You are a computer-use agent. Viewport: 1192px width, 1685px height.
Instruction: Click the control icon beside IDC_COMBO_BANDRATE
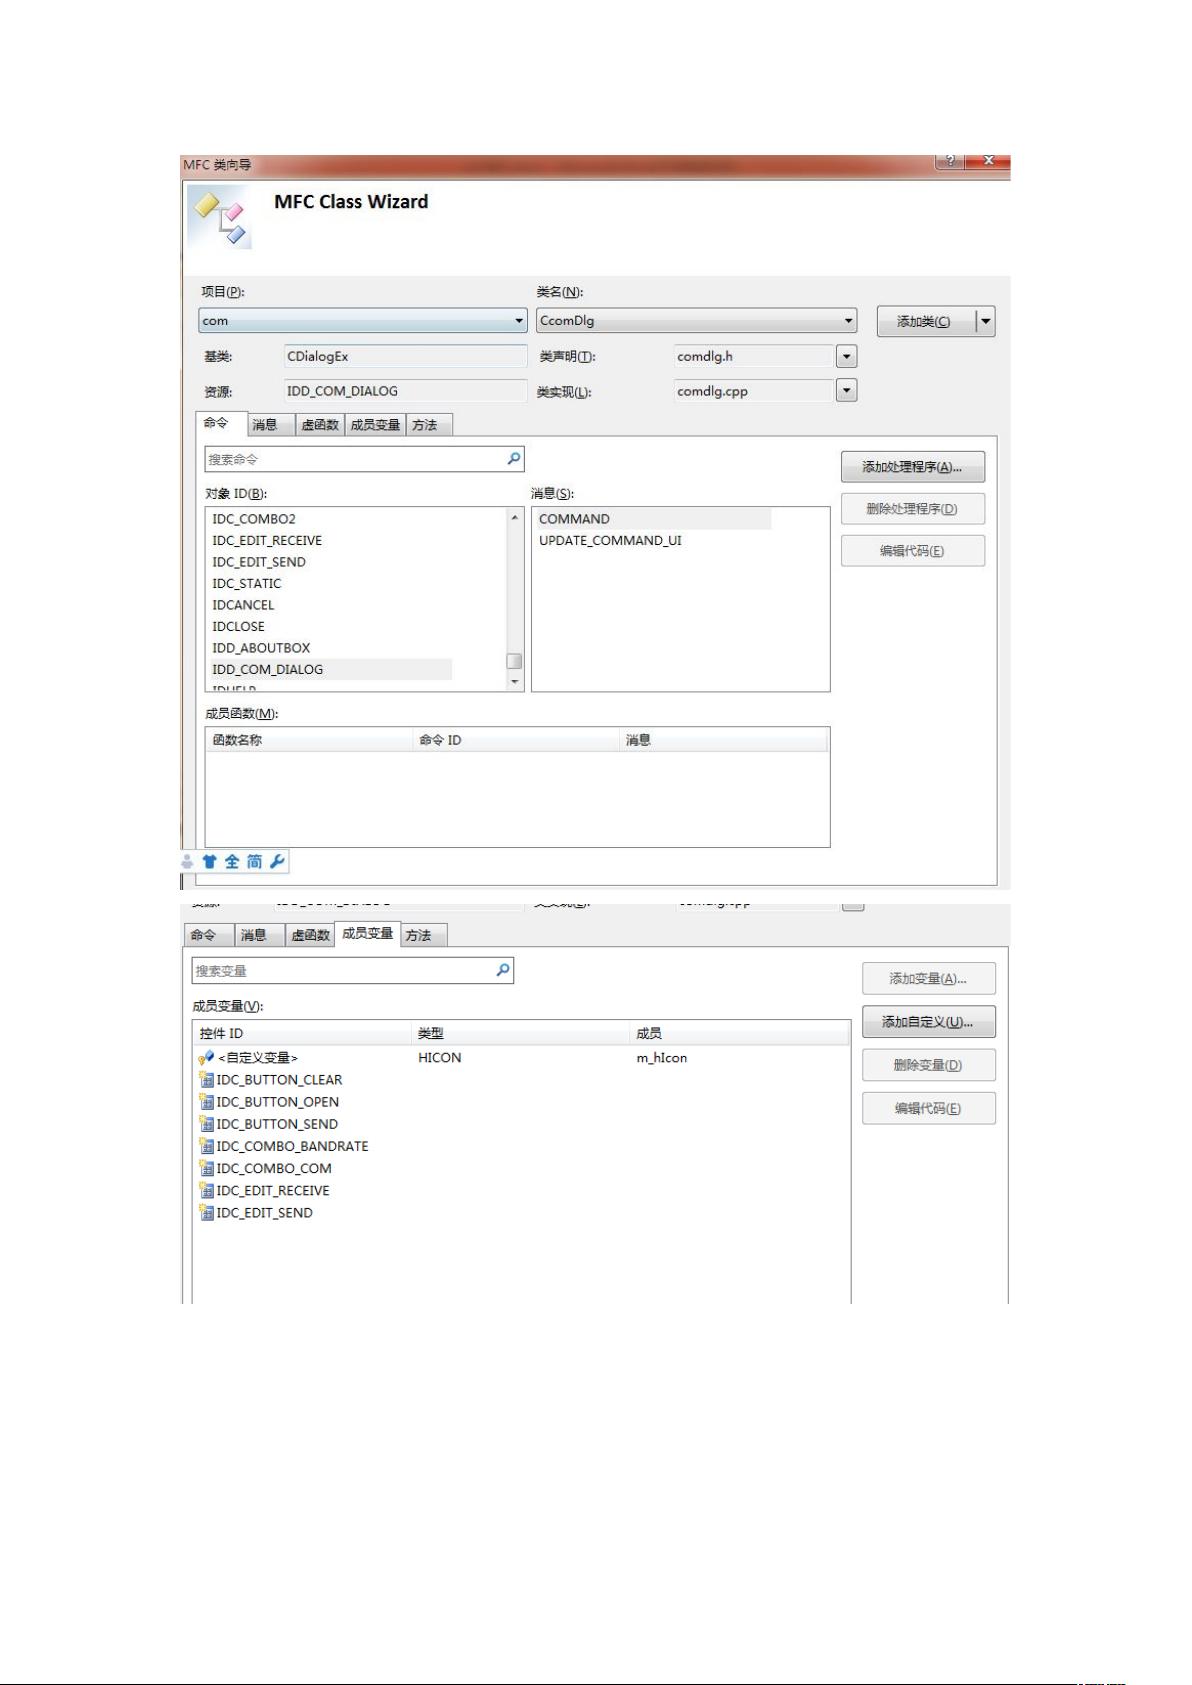(207, 1146)
